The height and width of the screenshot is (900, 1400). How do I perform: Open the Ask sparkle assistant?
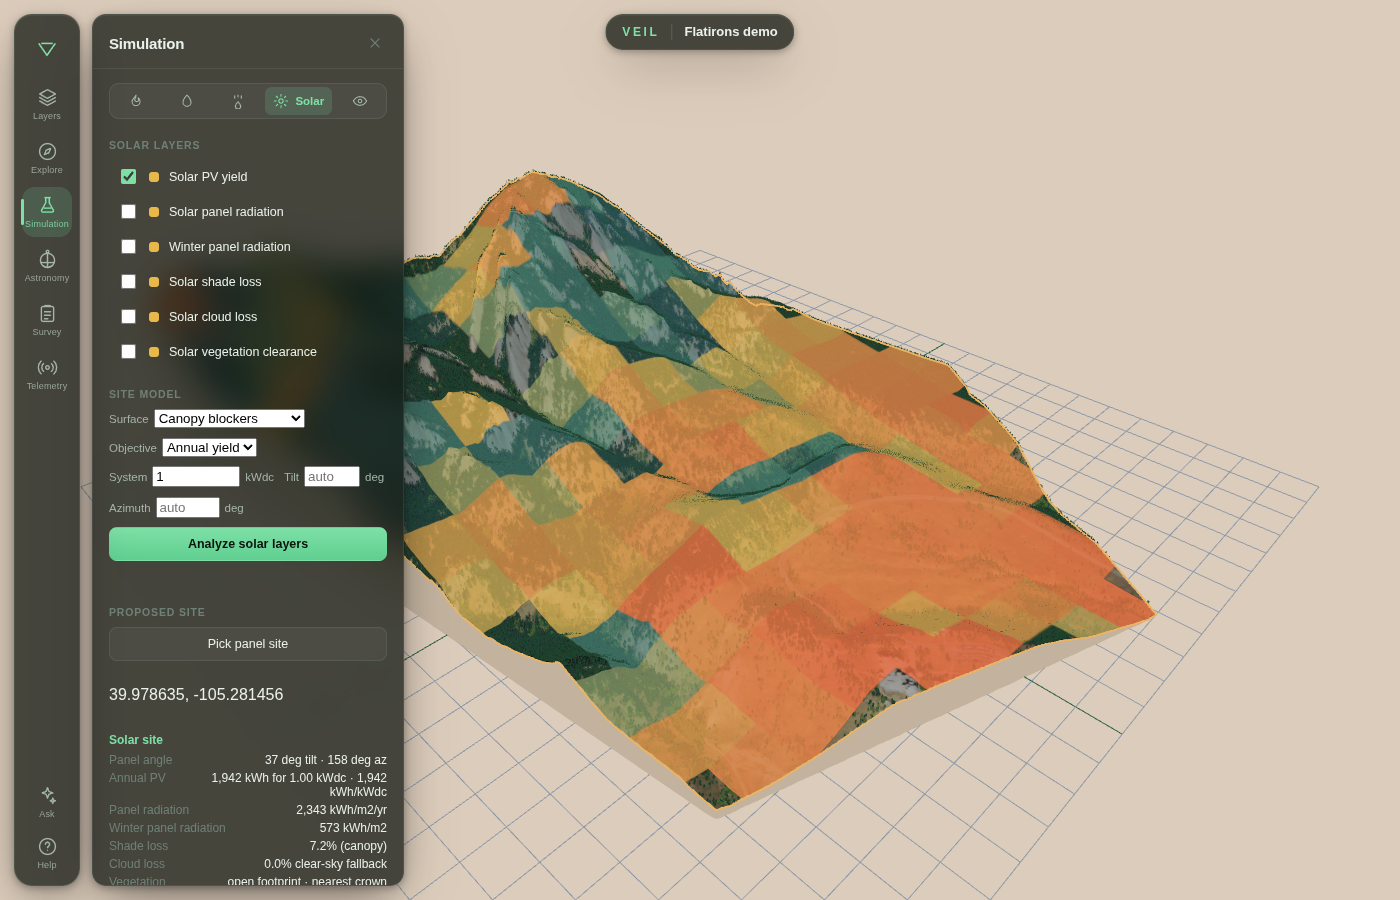(47, 802)
